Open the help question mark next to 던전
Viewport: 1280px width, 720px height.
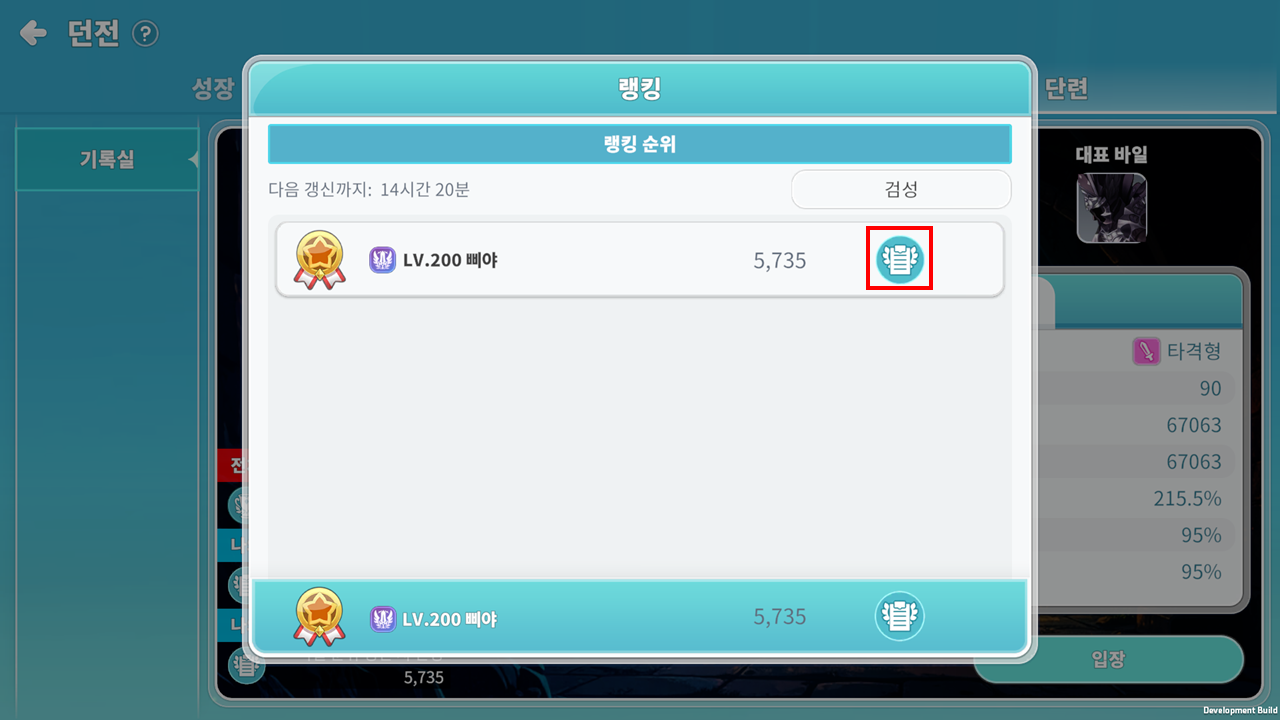click(145, 34)
